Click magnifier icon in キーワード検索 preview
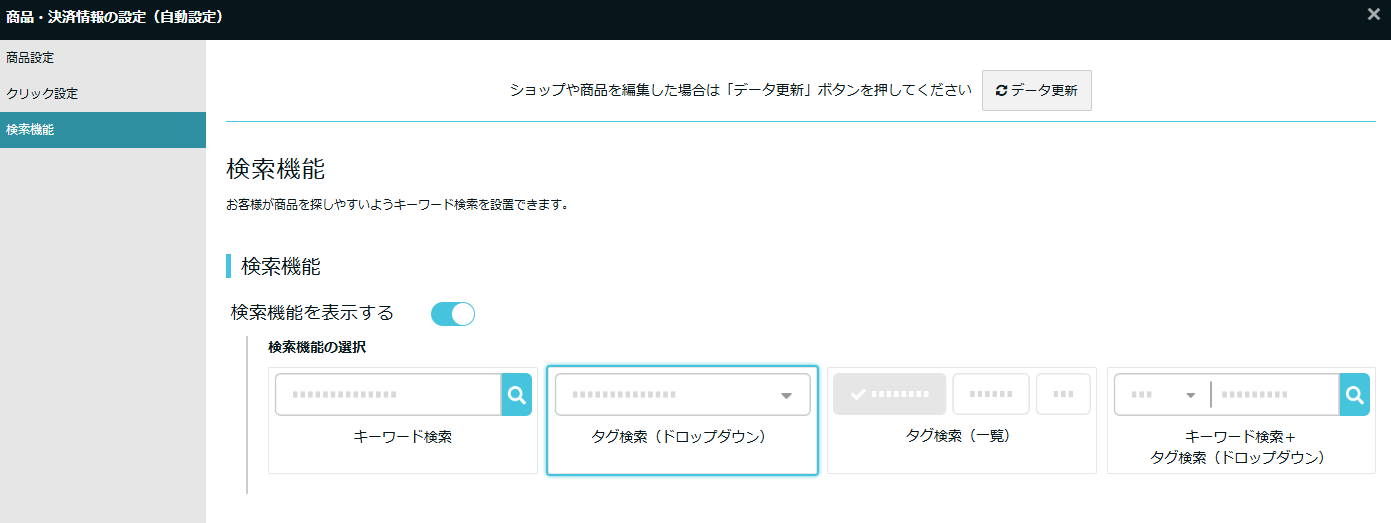This screenshot has width=1391, height=523. (x=516, y=395)
